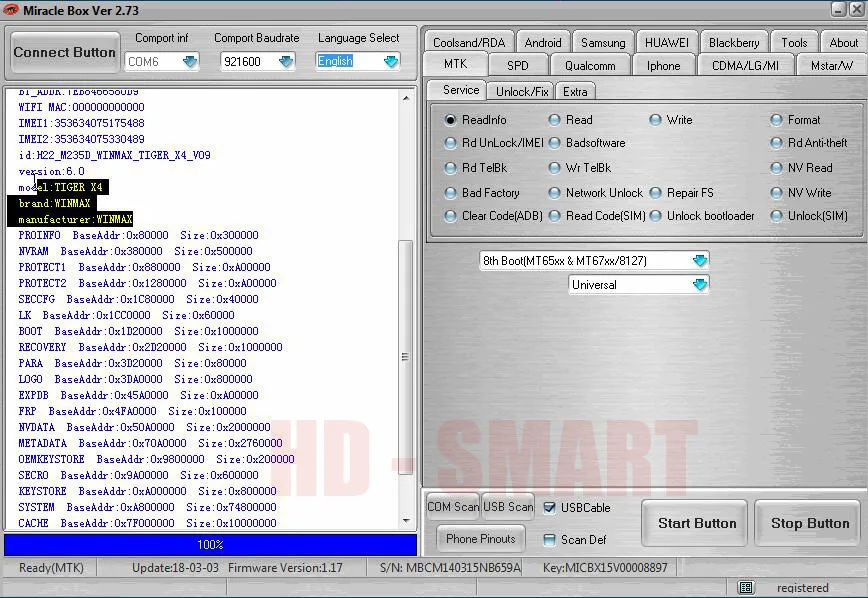The width and height of the screenshot is (868, 598).
Task: Enable the Scan Def checkbox
Action: (549, 540)
